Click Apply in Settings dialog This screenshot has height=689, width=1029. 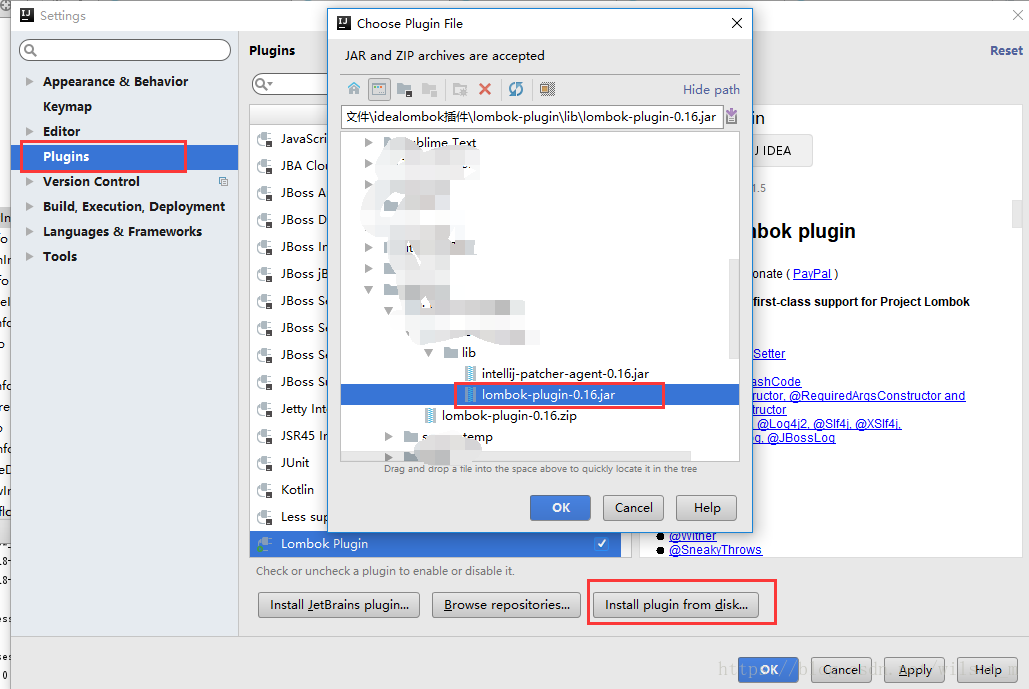pos(914,670)
